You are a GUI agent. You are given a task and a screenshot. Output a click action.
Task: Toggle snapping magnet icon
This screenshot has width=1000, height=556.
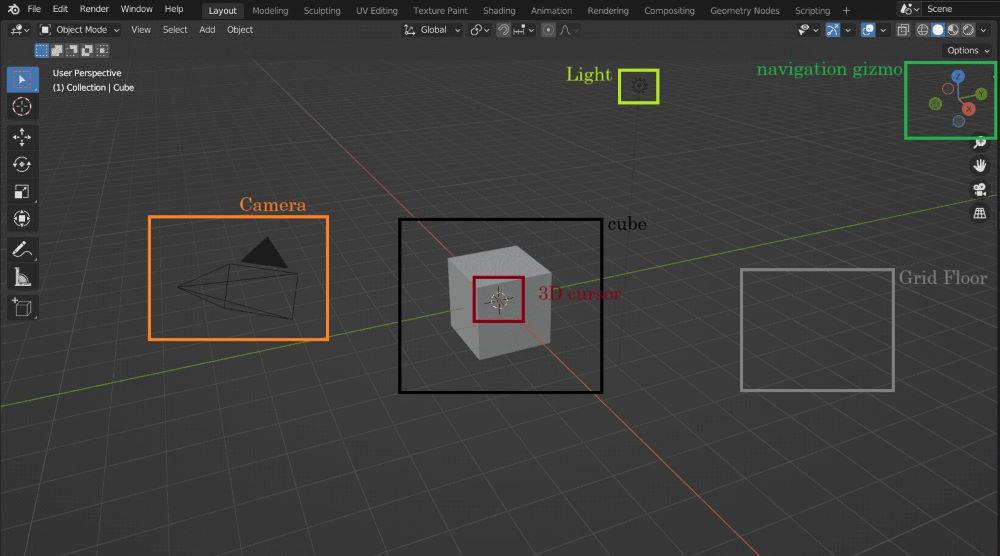(x=503, y=30)
